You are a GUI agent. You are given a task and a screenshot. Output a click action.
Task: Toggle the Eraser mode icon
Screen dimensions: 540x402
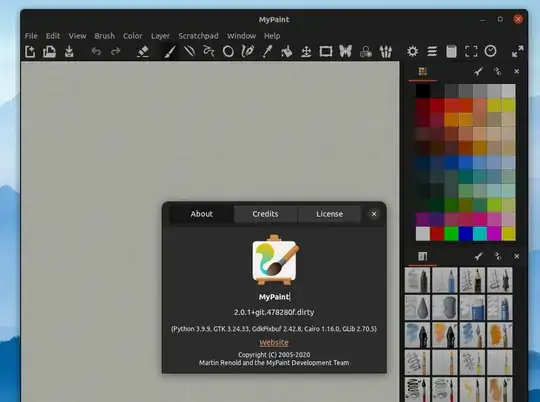[x=143, y=52]
